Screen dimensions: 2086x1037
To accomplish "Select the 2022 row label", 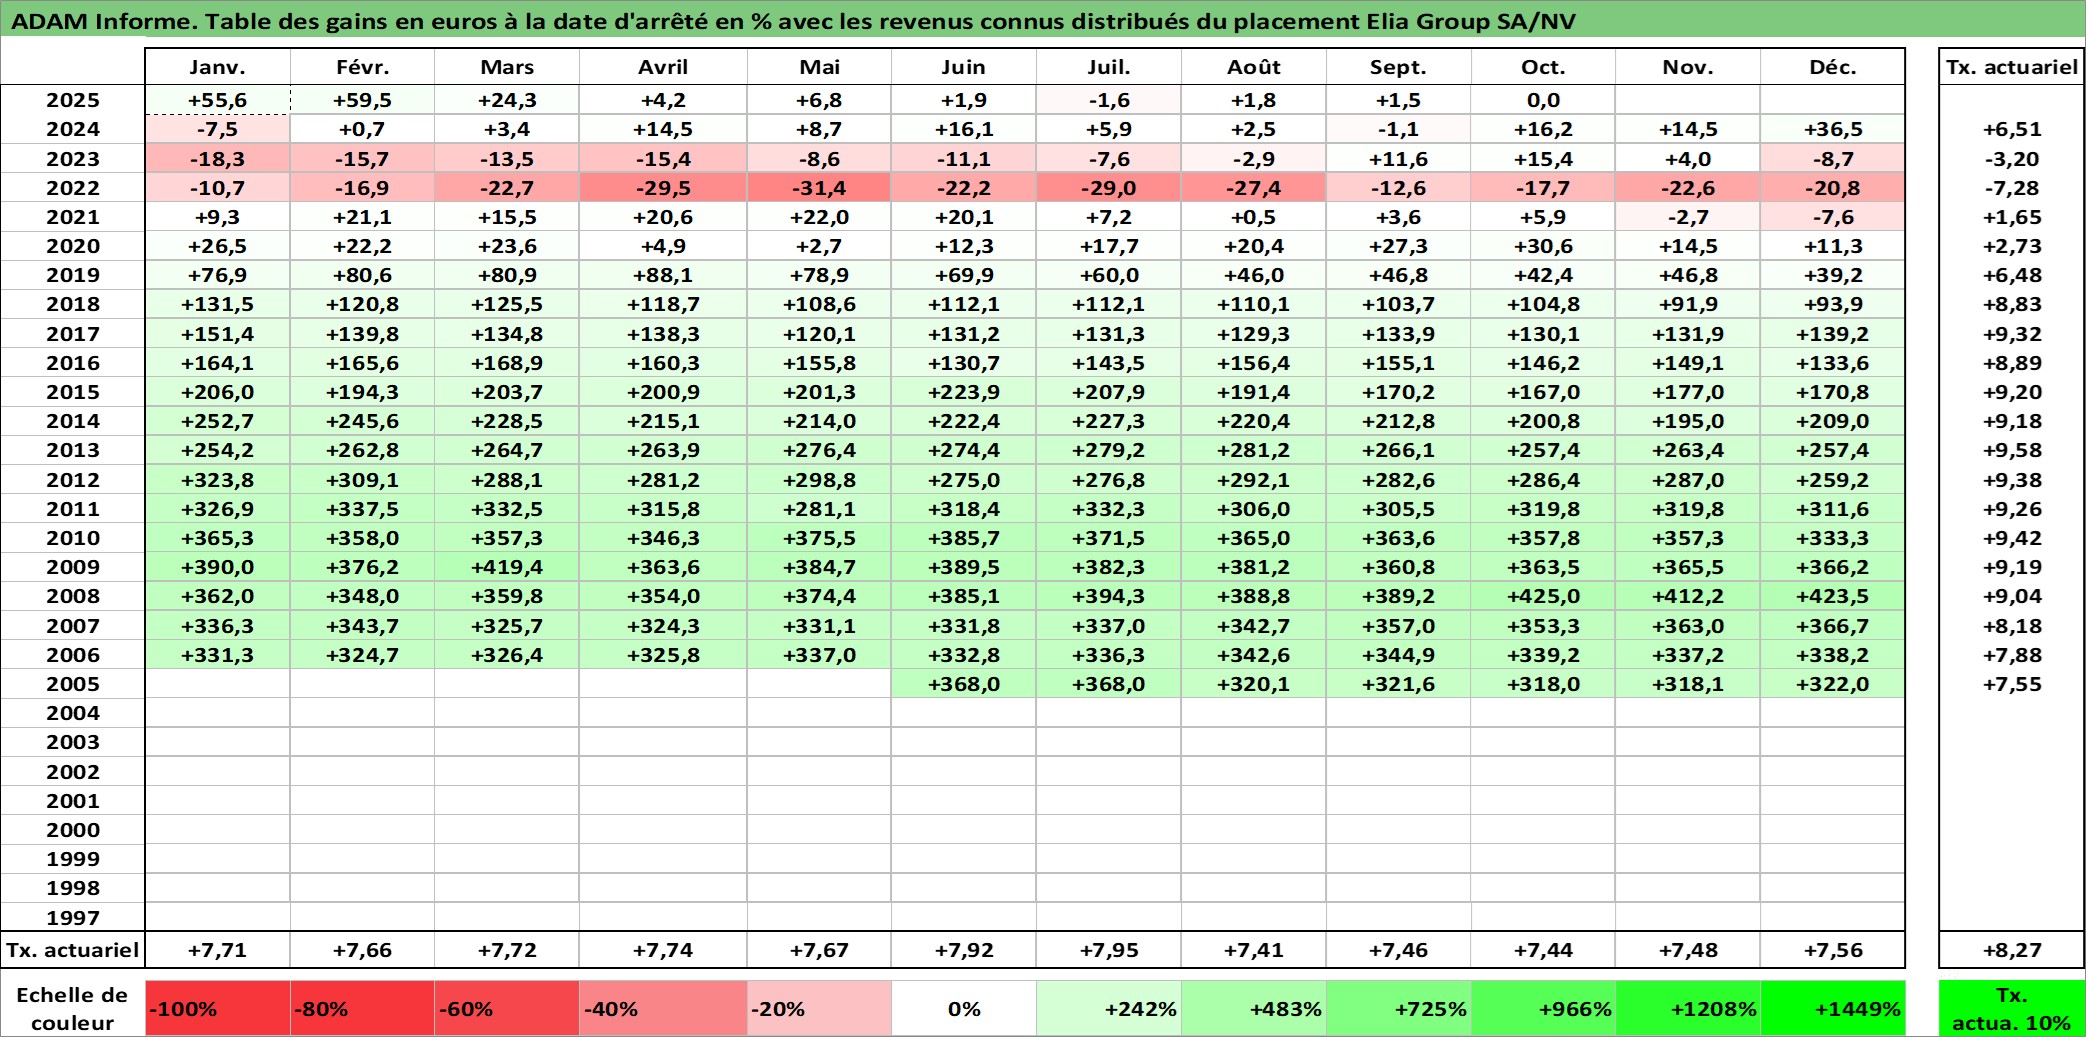I will coord(73,188).
